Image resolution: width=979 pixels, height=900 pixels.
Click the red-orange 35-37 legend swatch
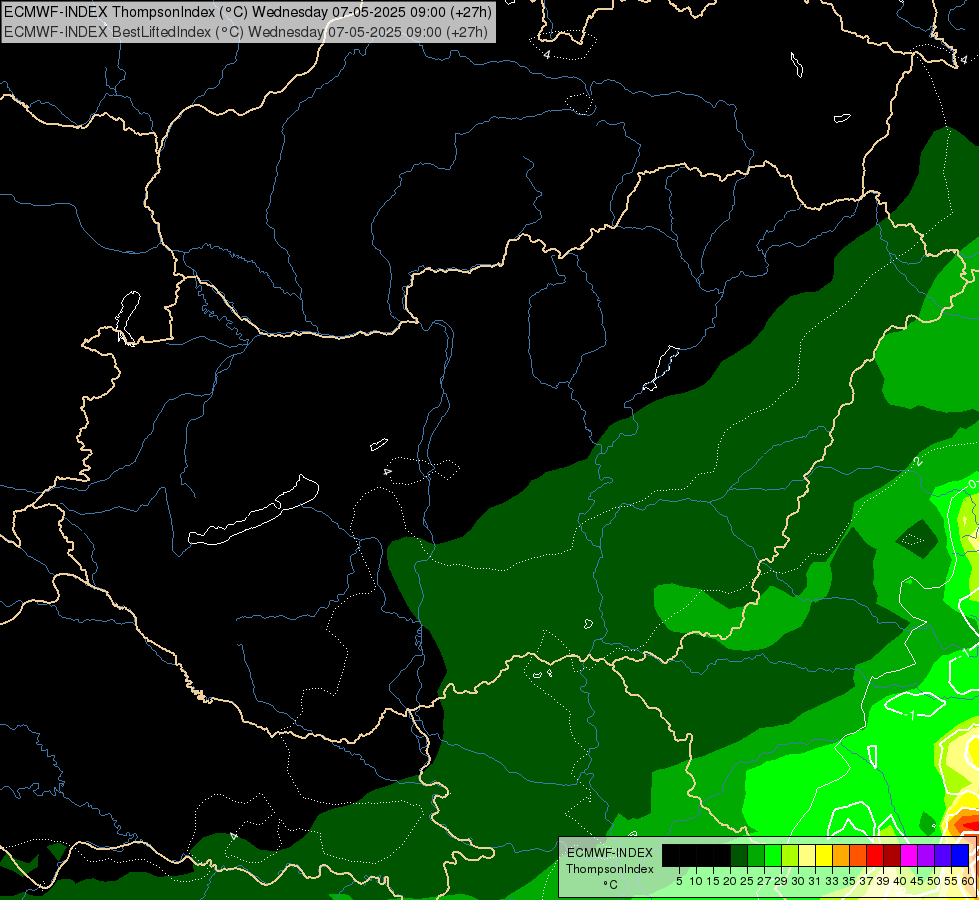pos(858,856)
